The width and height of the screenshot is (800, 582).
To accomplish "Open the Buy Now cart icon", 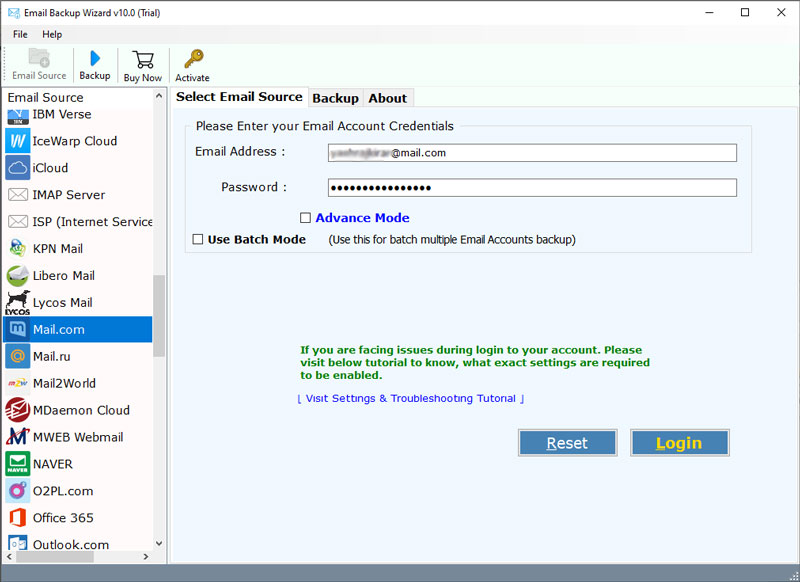I will (143, 60).
